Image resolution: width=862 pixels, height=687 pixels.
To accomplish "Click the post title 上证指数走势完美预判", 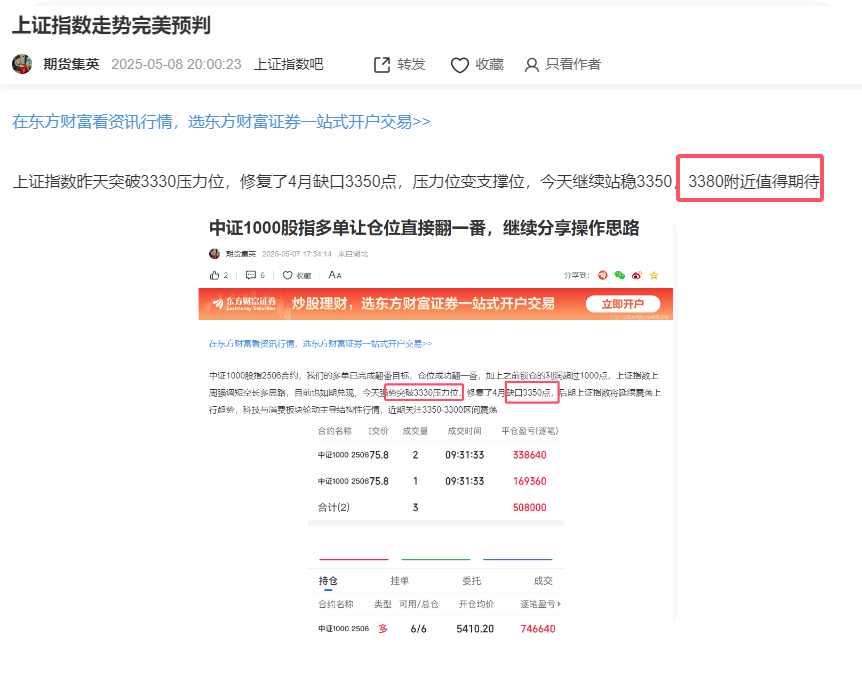I will (x=111, y=25).
